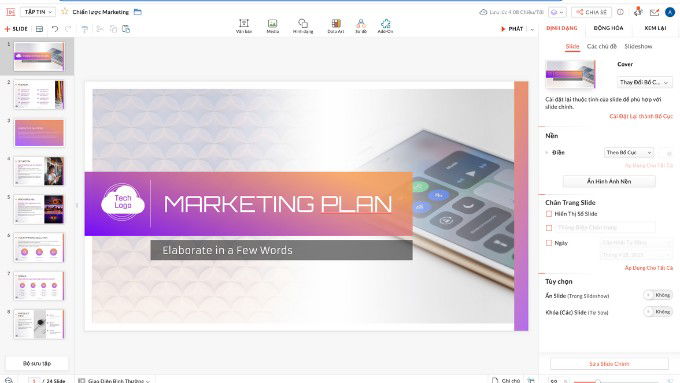Click the Ẩn Hình Ảnh Nền button
Screen dimensions: 680x383
point(609,181)
